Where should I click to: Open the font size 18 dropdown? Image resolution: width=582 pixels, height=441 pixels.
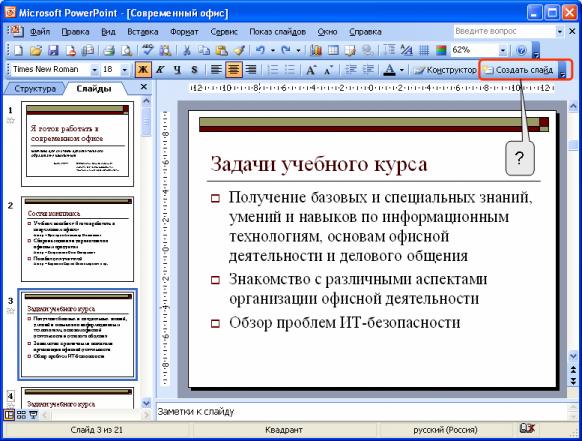pos(125,70)
